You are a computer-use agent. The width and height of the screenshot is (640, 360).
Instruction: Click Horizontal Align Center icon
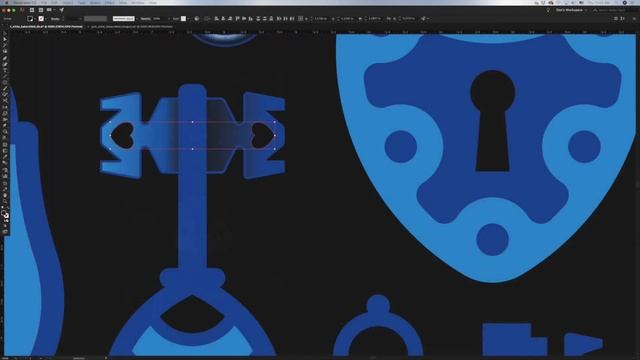tap(223, 18)
